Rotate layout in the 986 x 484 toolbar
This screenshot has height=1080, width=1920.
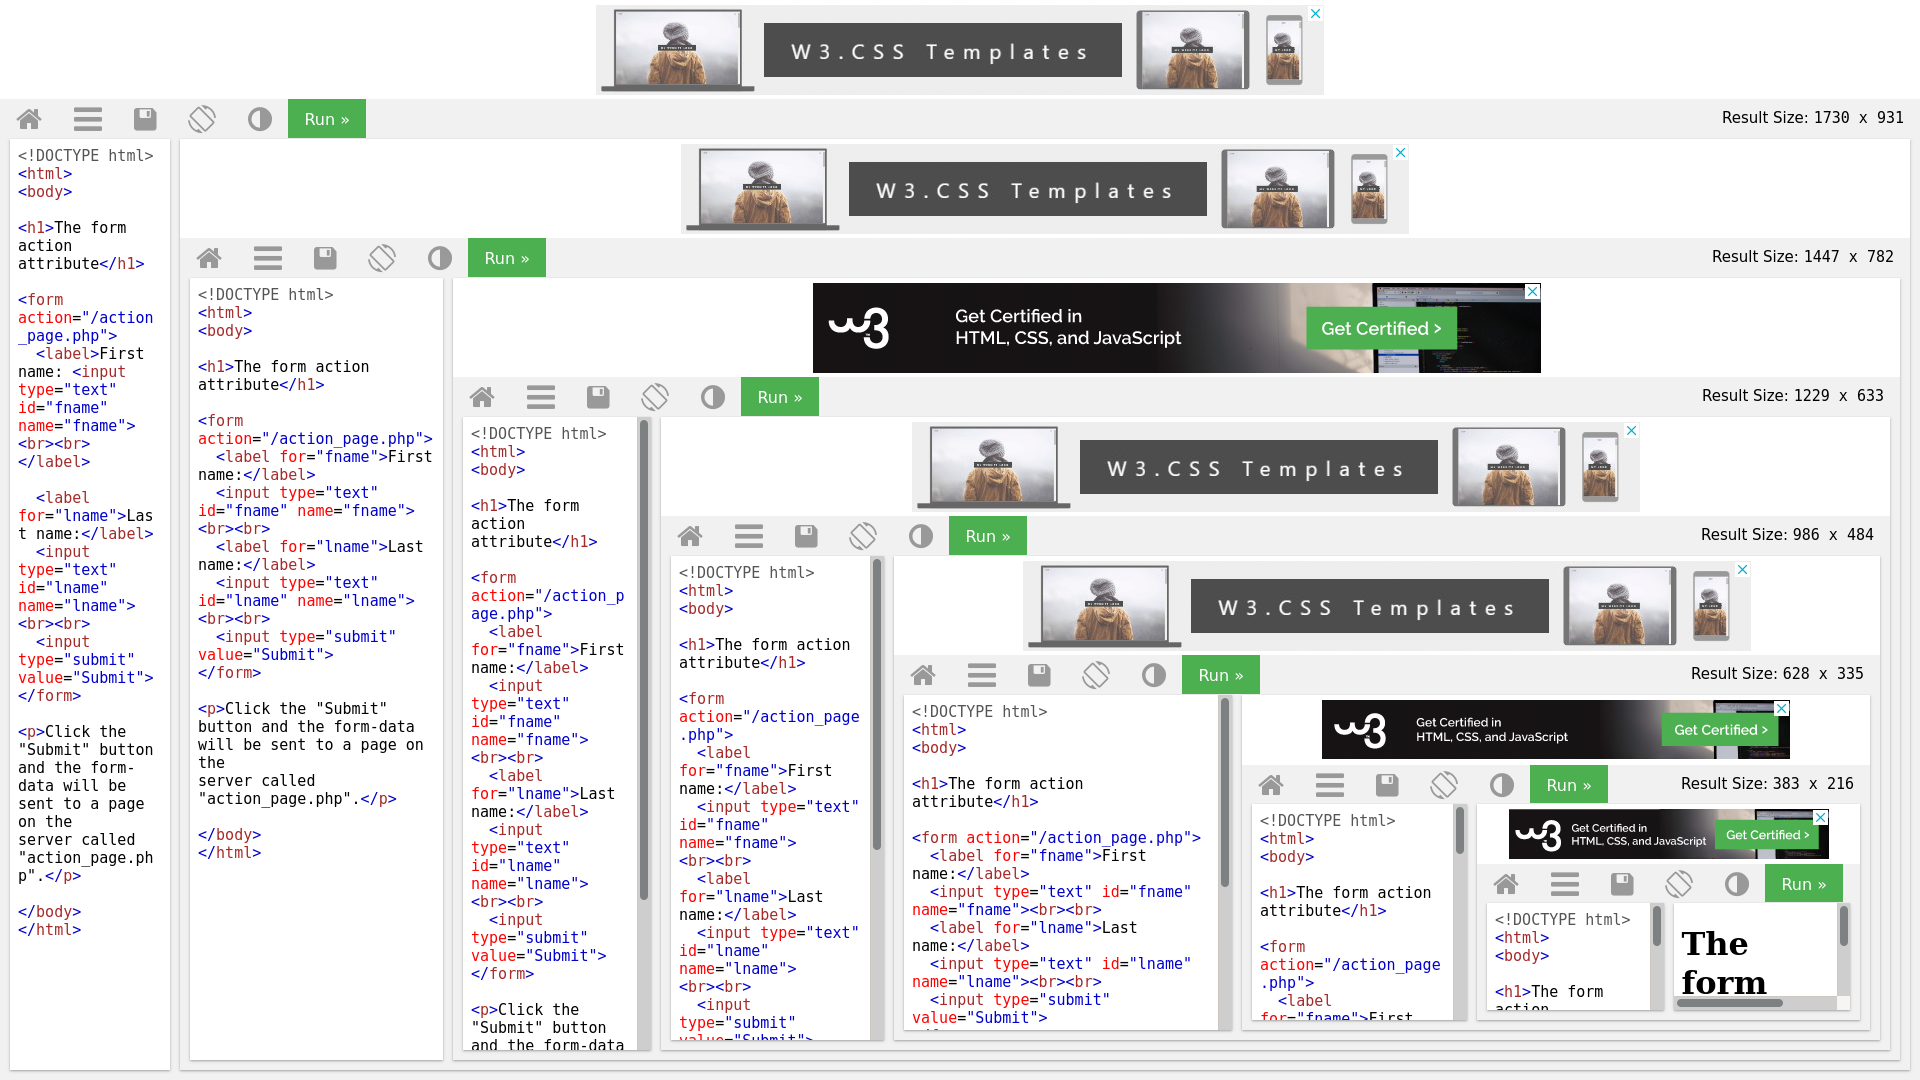click(x=863, y=537)
